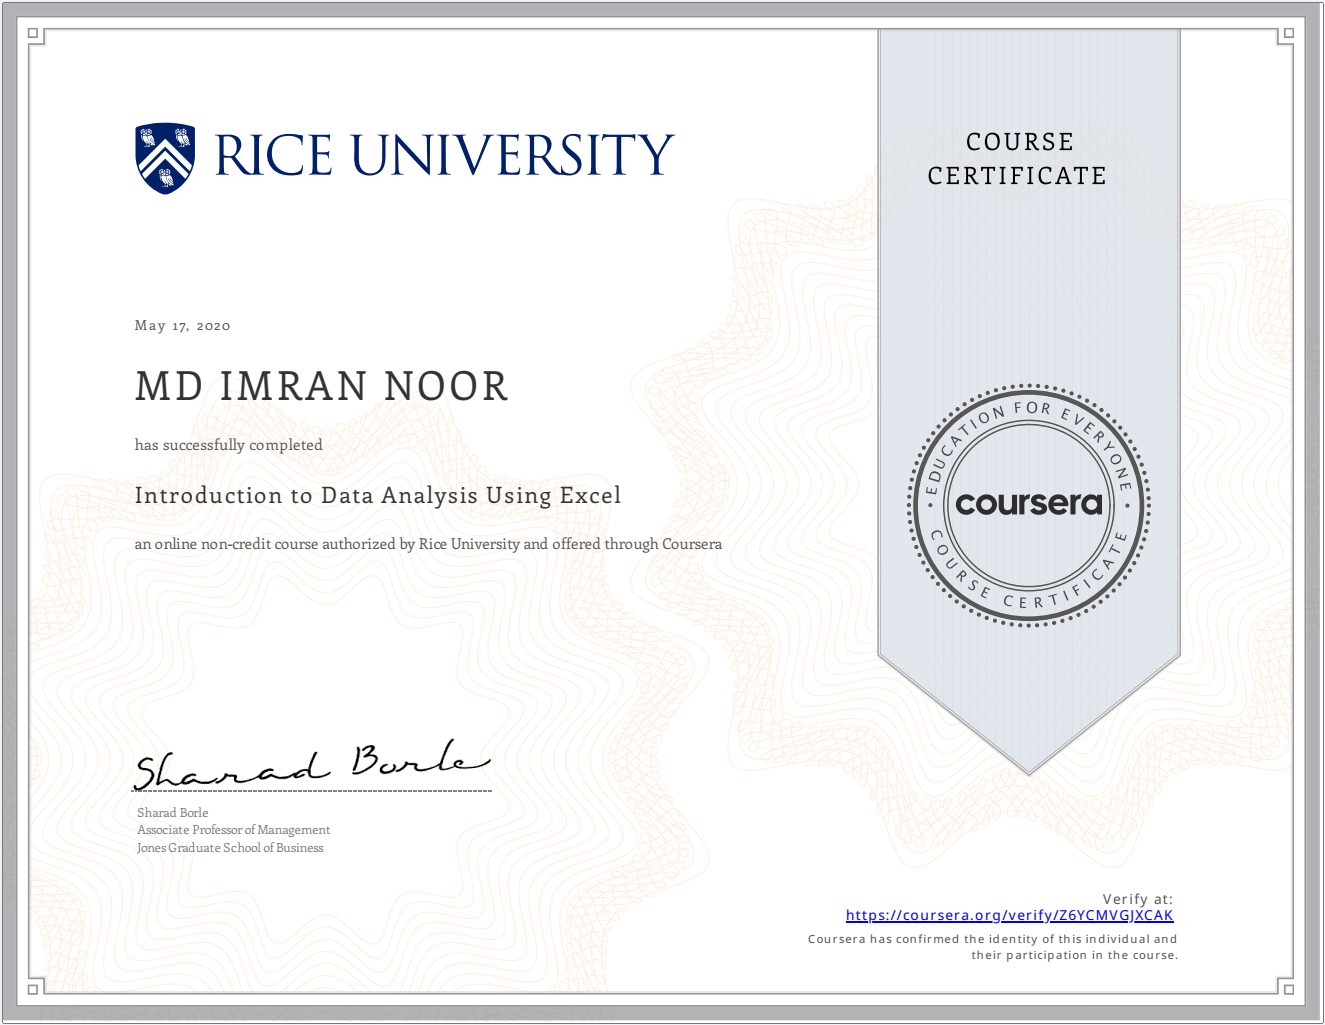Click the date May 17, 2020
The width and height of the screenshot is (1325, 1025).
tap(183, 325)
